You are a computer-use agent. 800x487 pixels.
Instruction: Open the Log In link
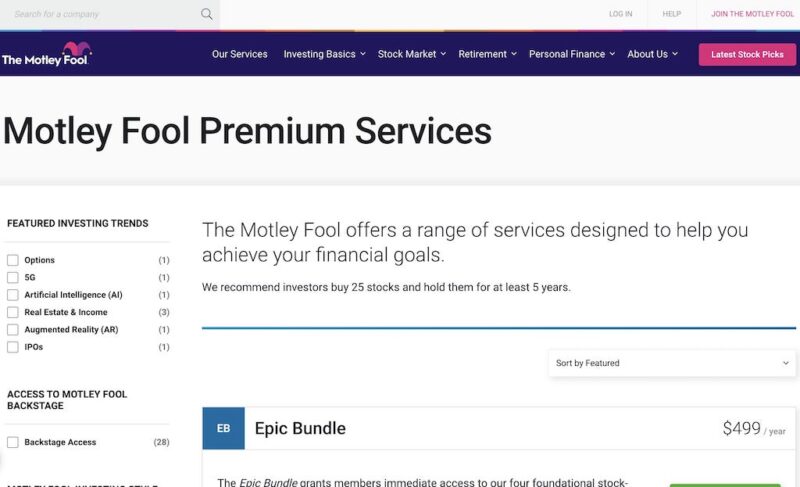(x=620, y=14)
